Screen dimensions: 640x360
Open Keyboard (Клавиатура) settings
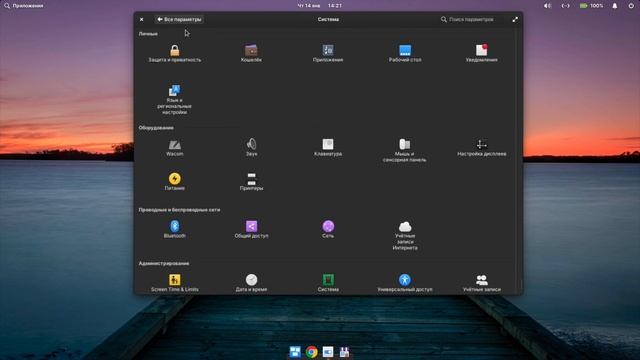pyautogui.click(x=328, y=148)
